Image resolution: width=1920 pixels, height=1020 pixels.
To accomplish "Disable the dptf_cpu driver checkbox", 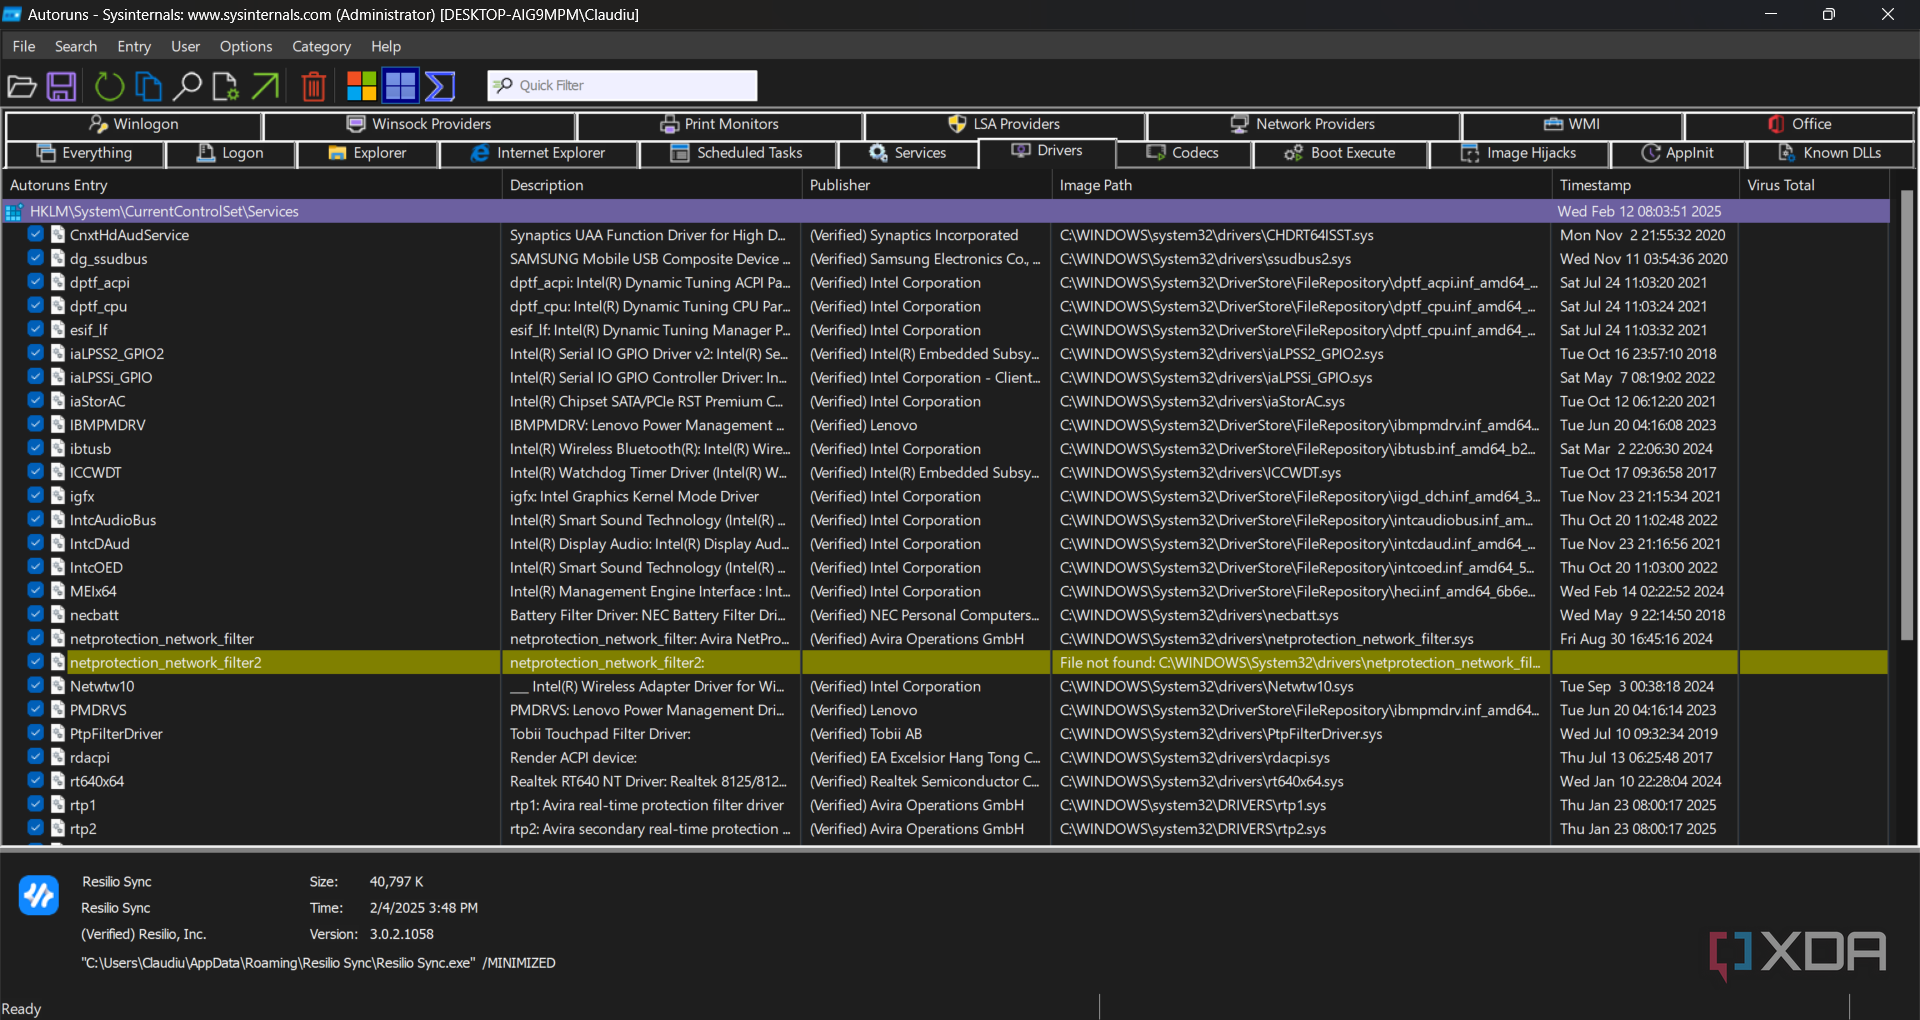I will click(35, 305).
